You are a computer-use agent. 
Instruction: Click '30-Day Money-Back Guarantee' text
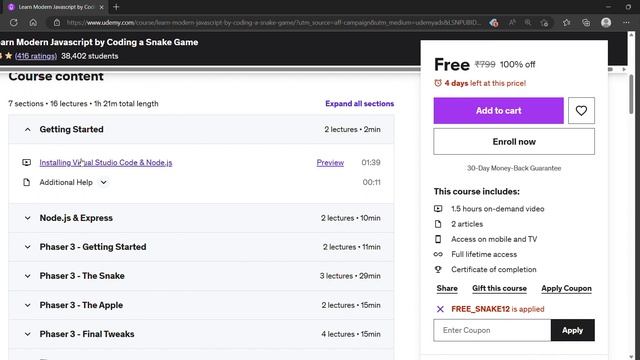(514, 168)
